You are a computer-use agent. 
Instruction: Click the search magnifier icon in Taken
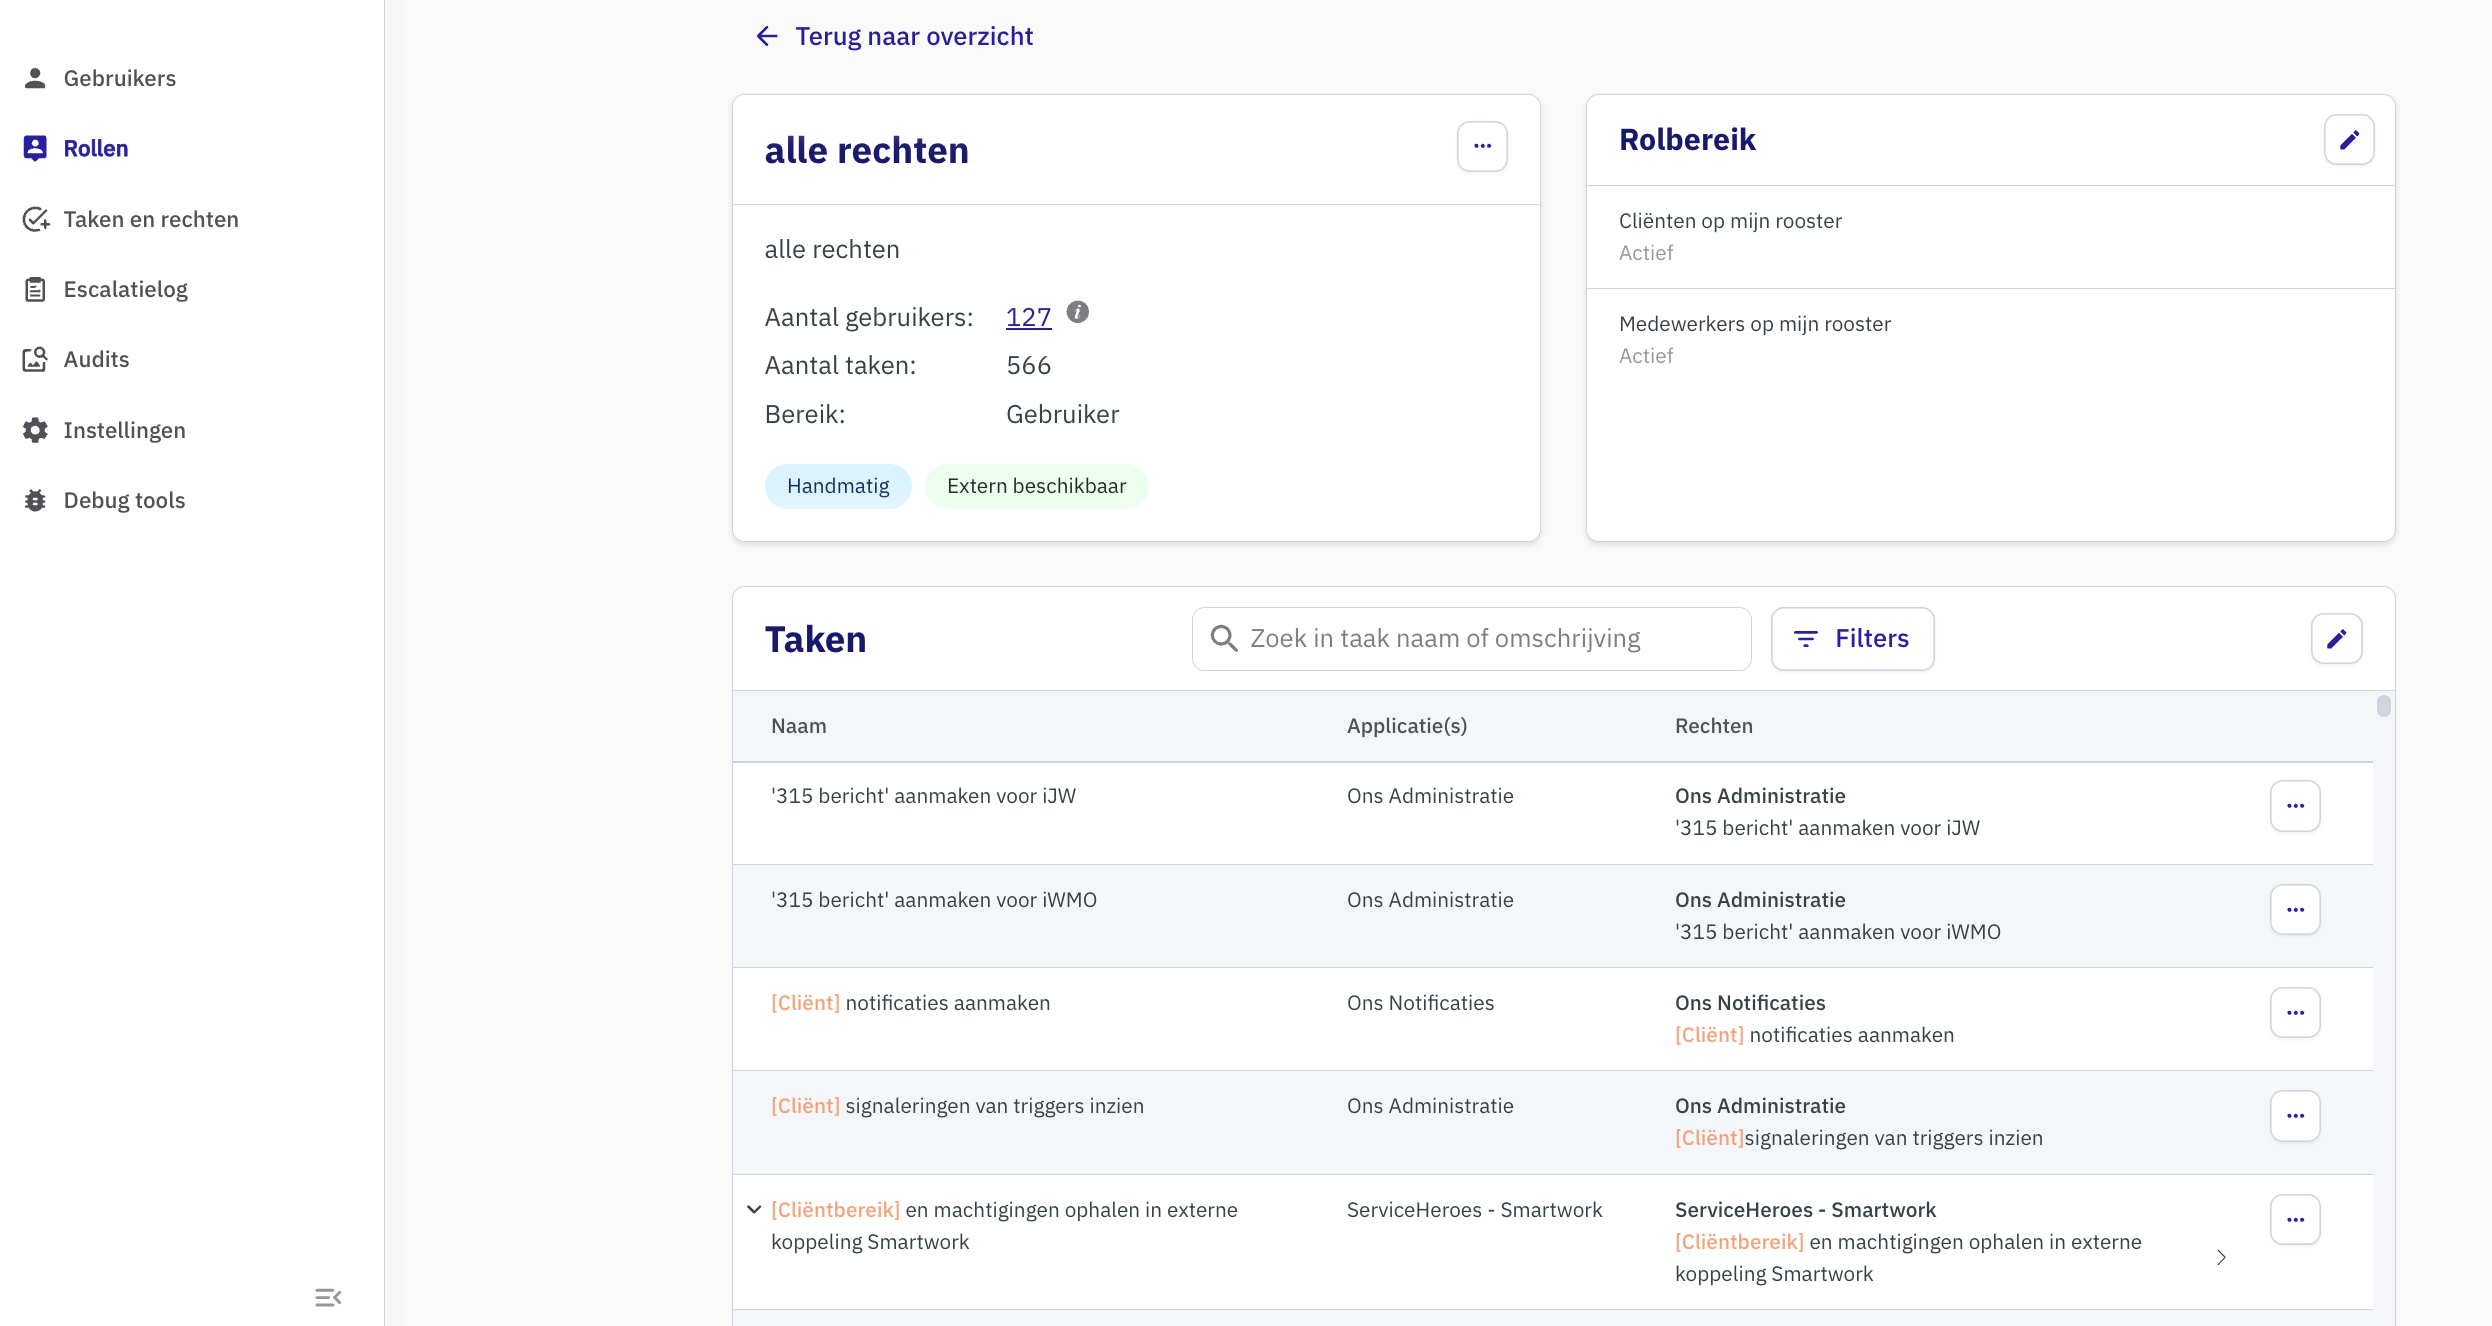tap(1224, 638)
